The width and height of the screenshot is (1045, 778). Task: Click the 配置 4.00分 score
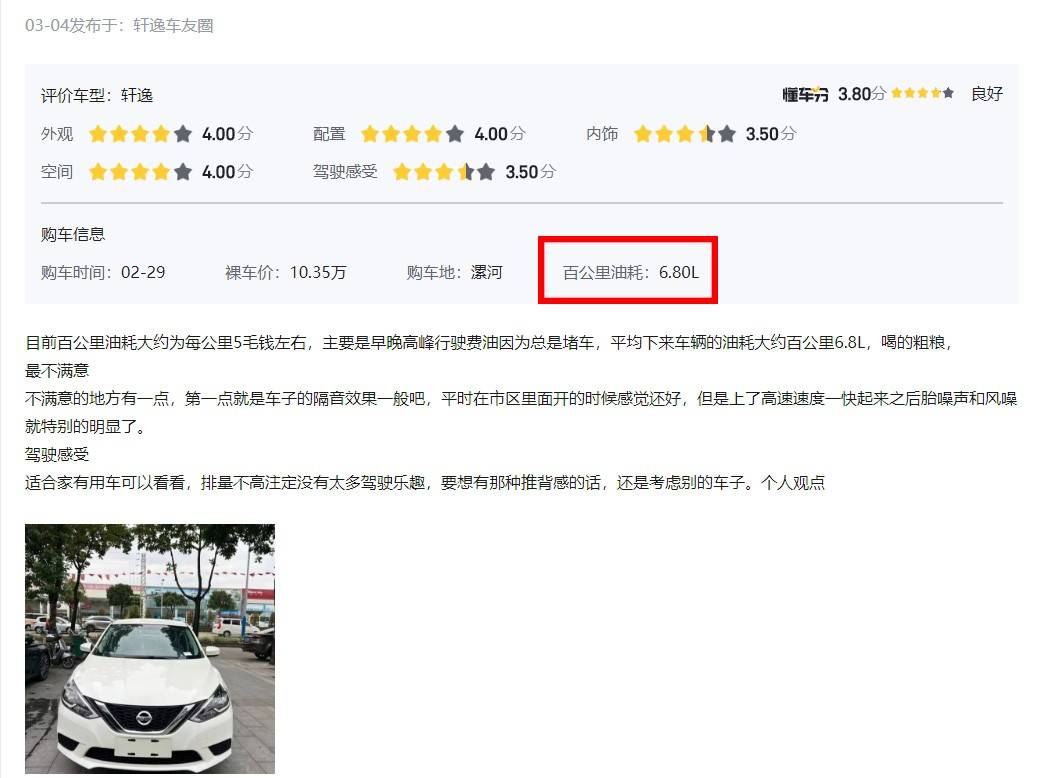coord(500,134)
